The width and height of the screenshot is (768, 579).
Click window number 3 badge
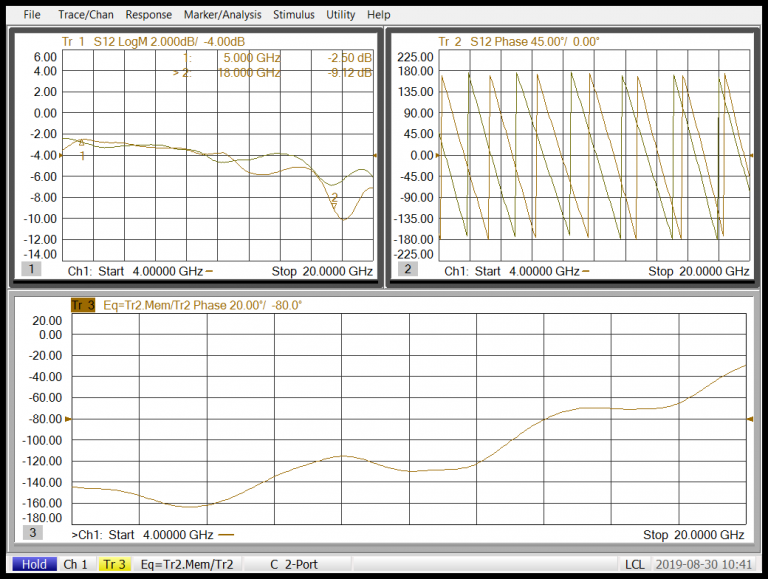[x=33, y=532]
